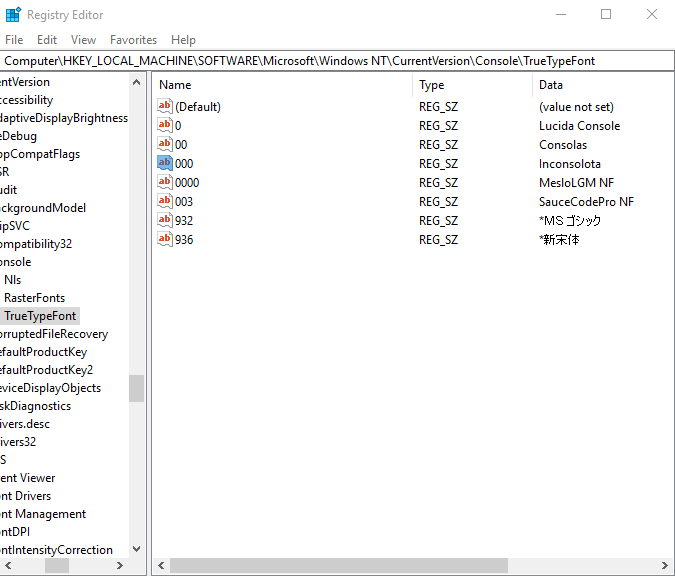
Task: Select the string icon for value 003
Action: point(164,201)
